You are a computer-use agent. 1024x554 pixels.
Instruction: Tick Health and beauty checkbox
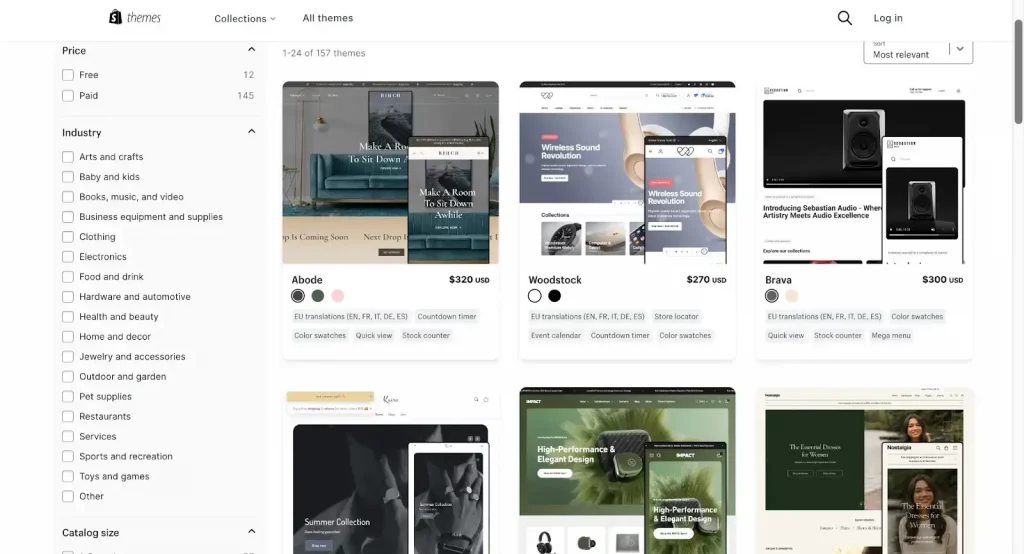[68, 317]
